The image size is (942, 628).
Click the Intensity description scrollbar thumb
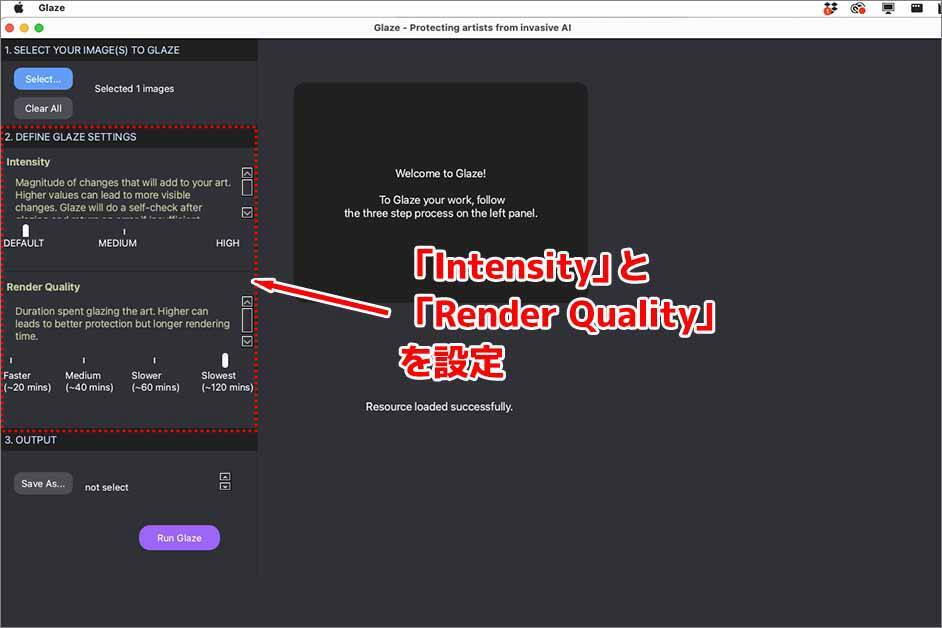coord(247,187)
